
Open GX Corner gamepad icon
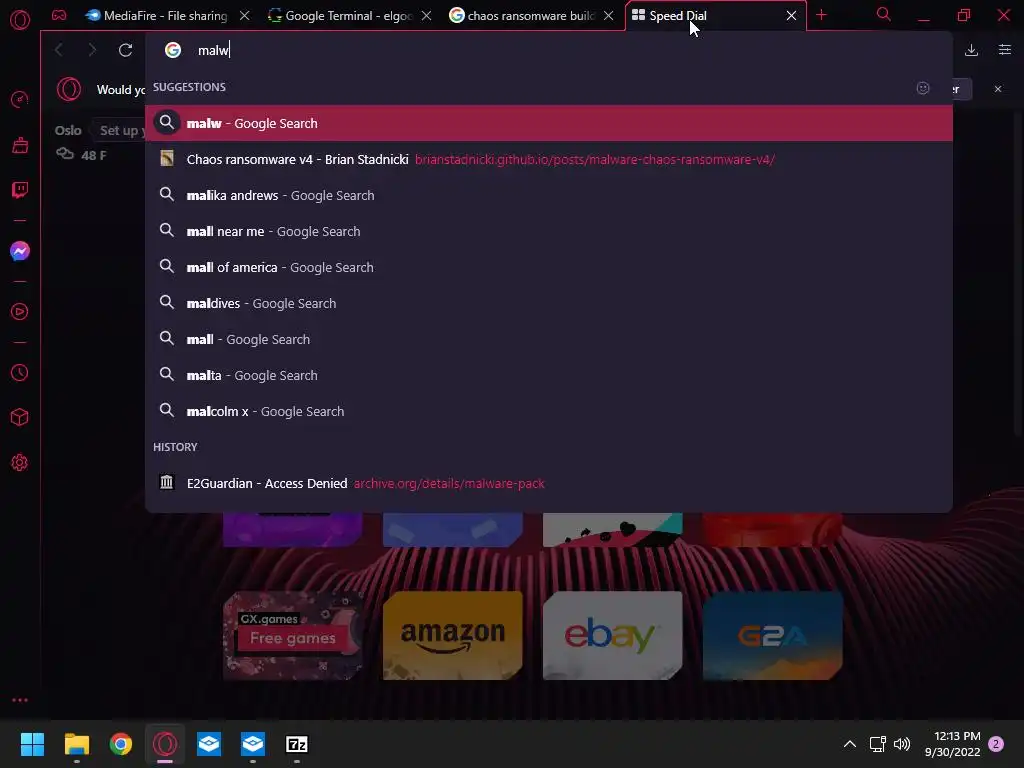coord(59,16)
